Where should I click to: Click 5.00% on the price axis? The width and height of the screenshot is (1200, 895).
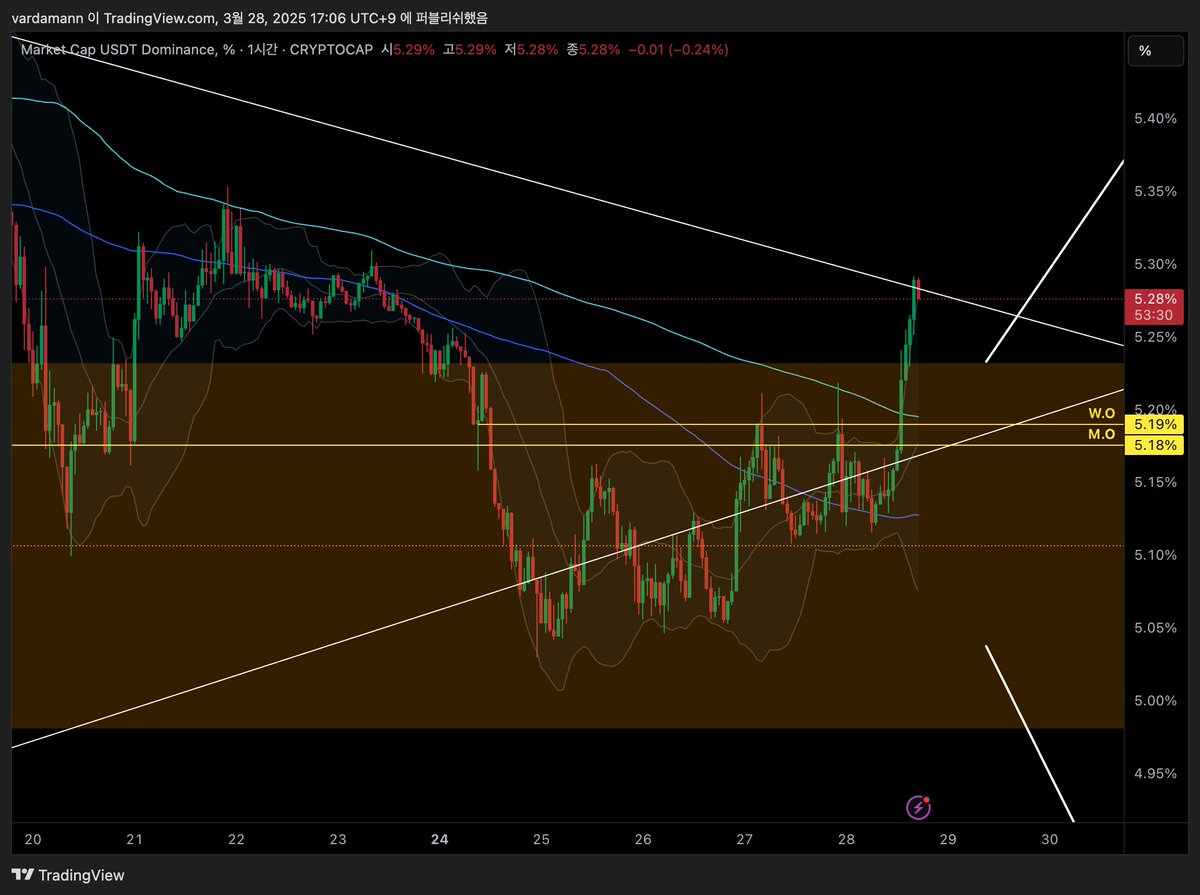(1155, 700)
